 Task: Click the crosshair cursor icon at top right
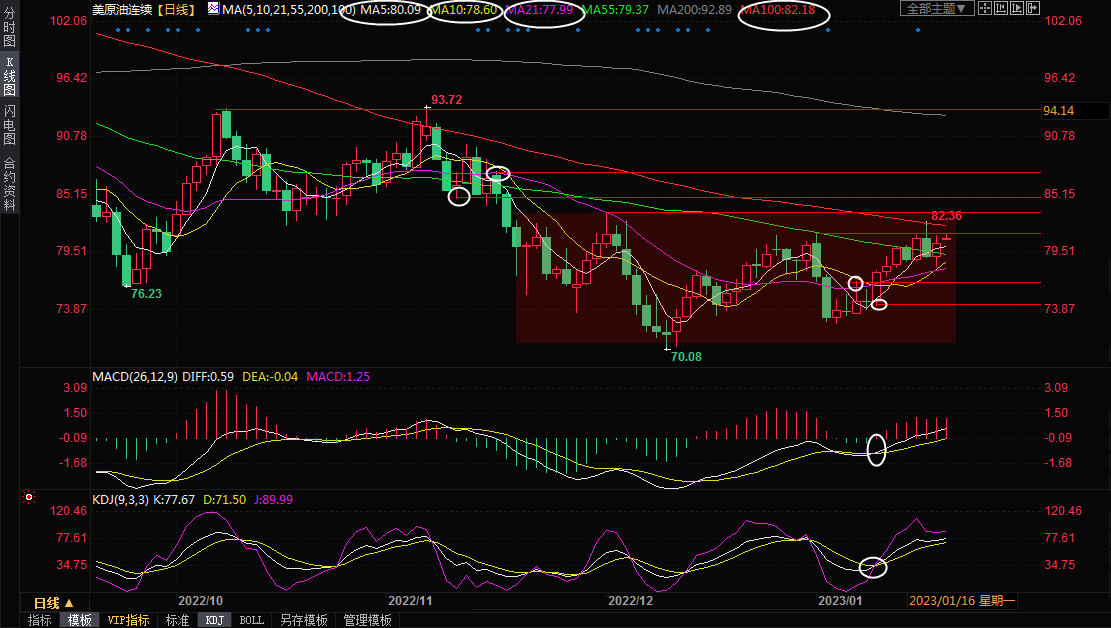(984, 9)
